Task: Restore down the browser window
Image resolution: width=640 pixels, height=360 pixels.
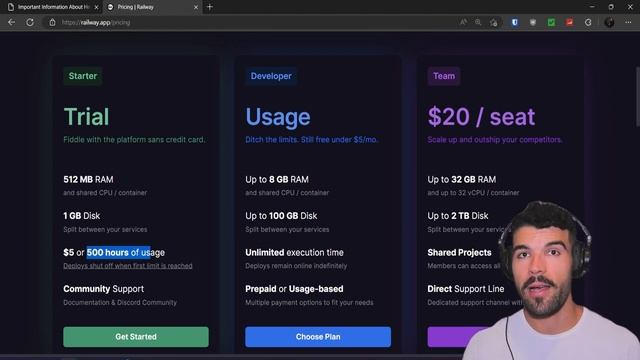Action: pos(611,7)
